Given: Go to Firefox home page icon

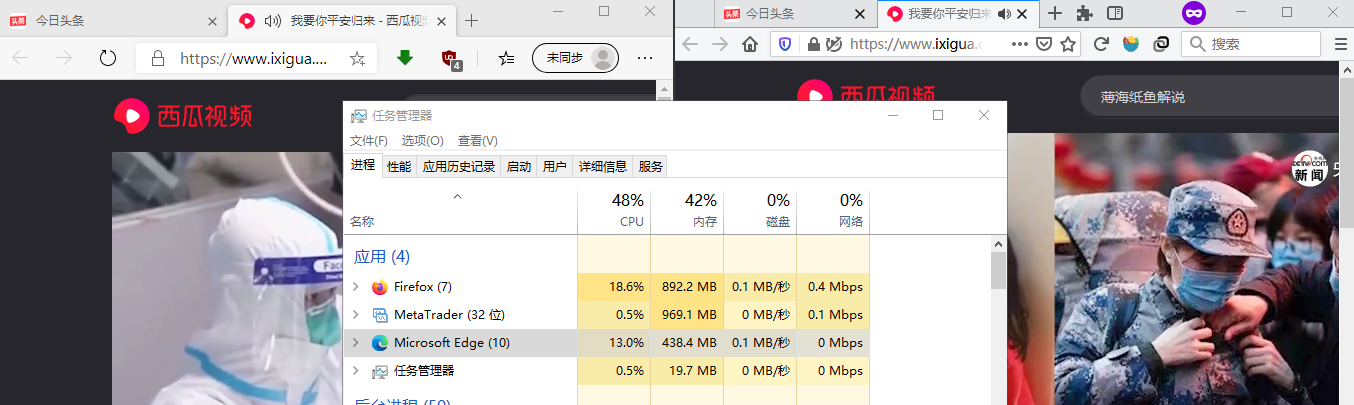Looking at the screenshot, I should click(750, 44).
